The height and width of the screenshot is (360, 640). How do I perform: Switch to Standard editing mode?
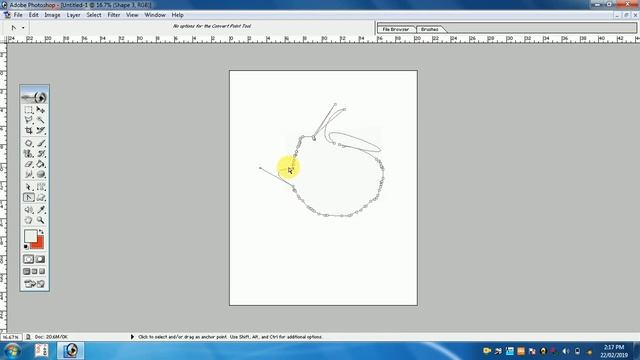(x=29, y=259)
